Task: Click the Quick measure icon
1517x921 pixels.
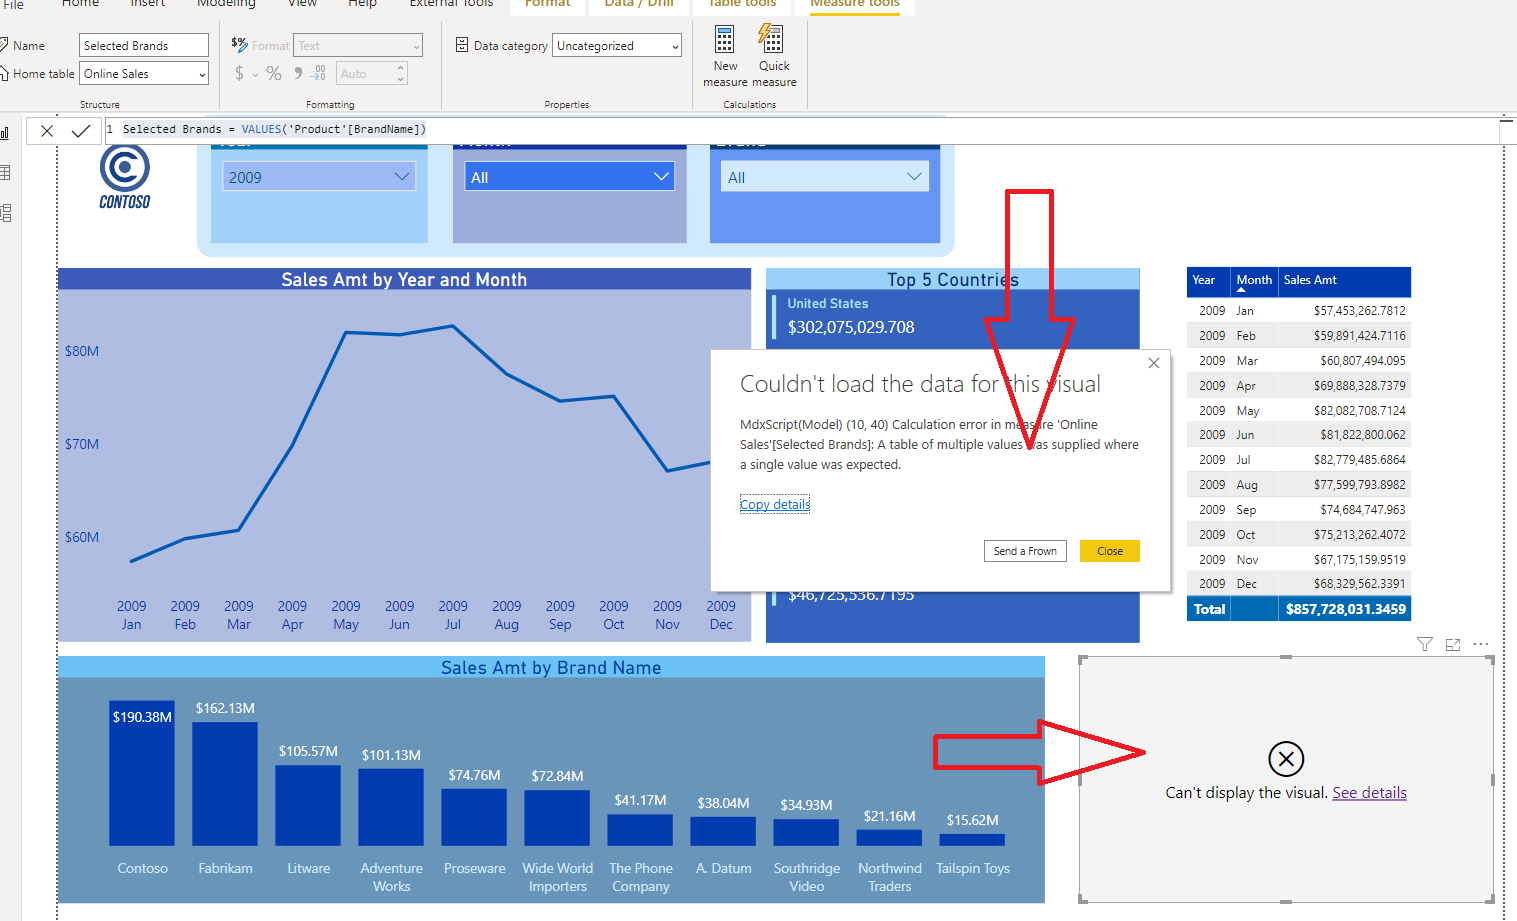Action: coord(771,39)
